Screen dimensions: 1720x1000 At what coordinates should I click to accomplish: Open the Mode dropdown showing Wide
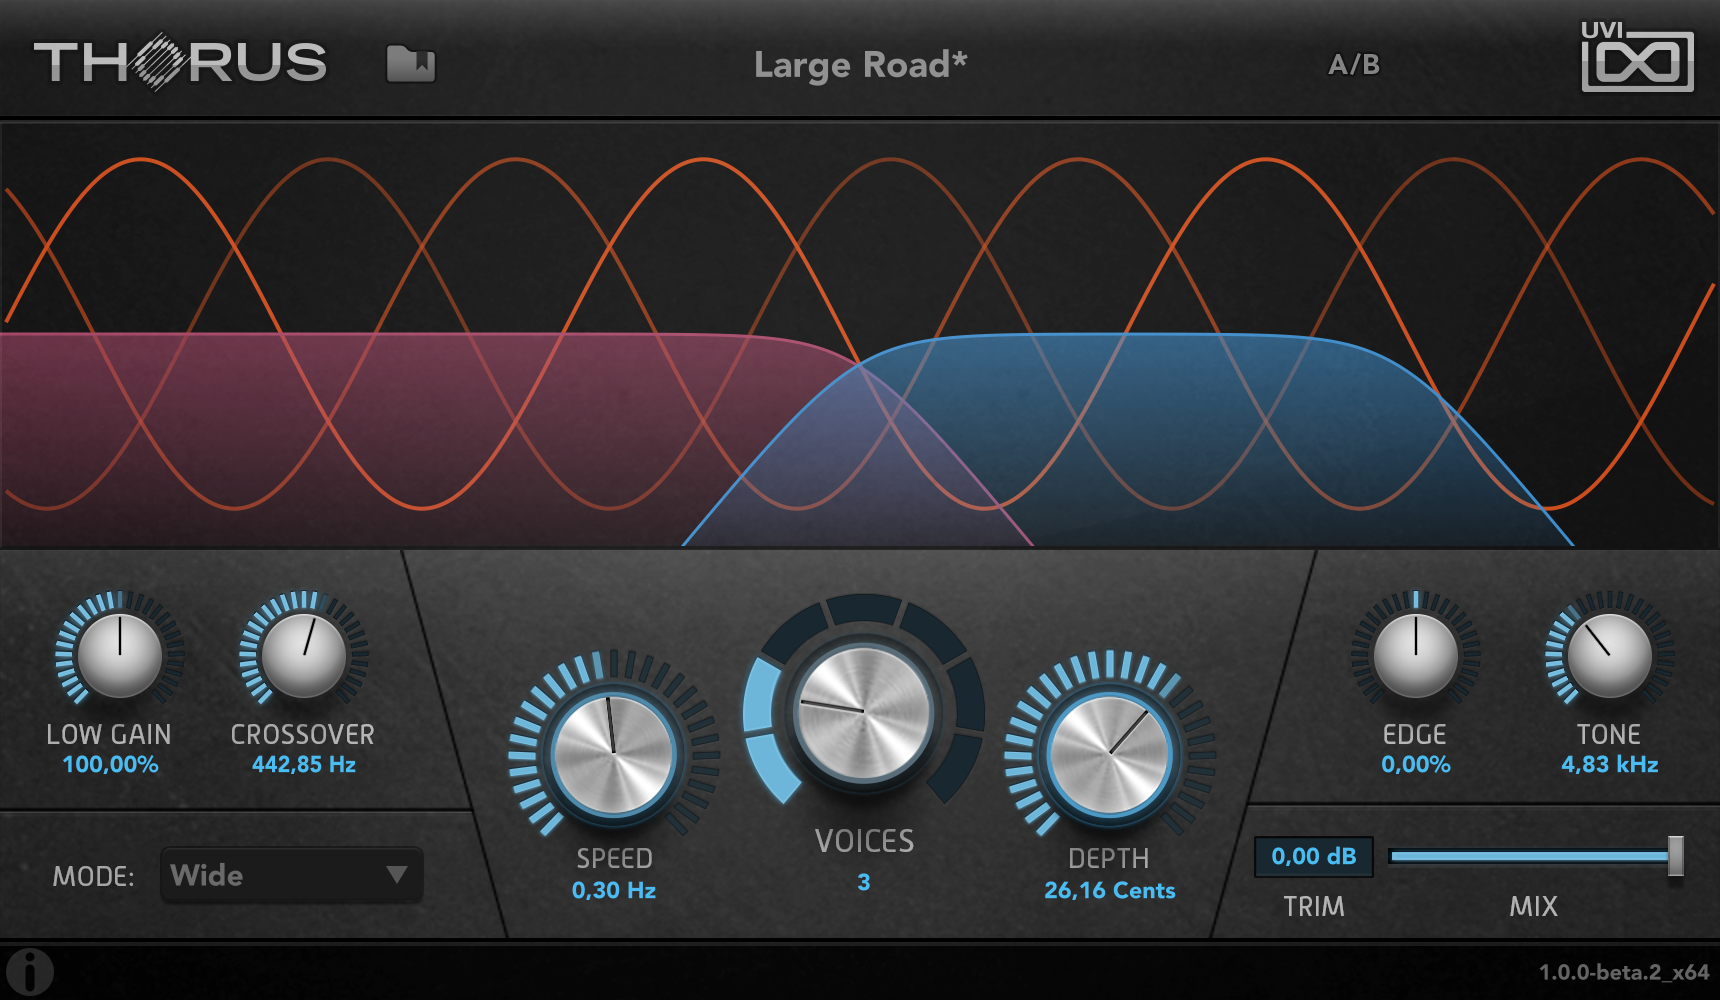[x=291, y=876]
